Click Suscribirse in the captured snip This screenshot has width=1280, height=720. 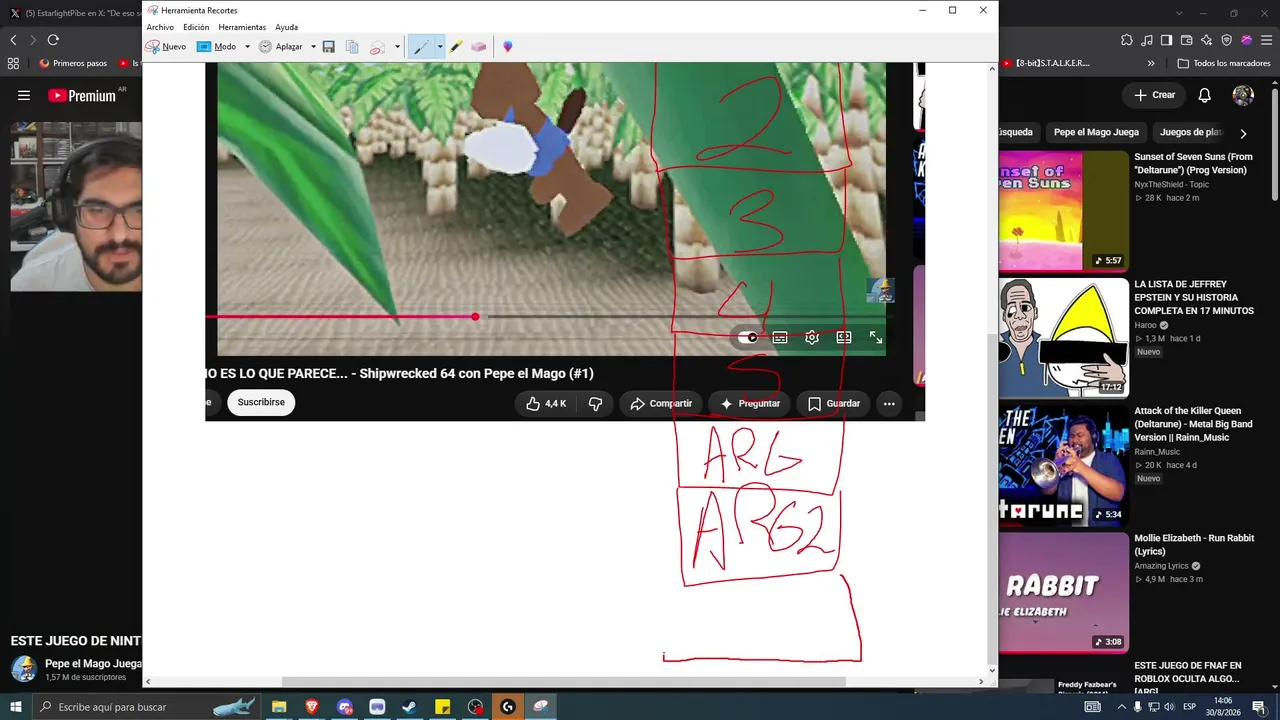click(261, 402)
